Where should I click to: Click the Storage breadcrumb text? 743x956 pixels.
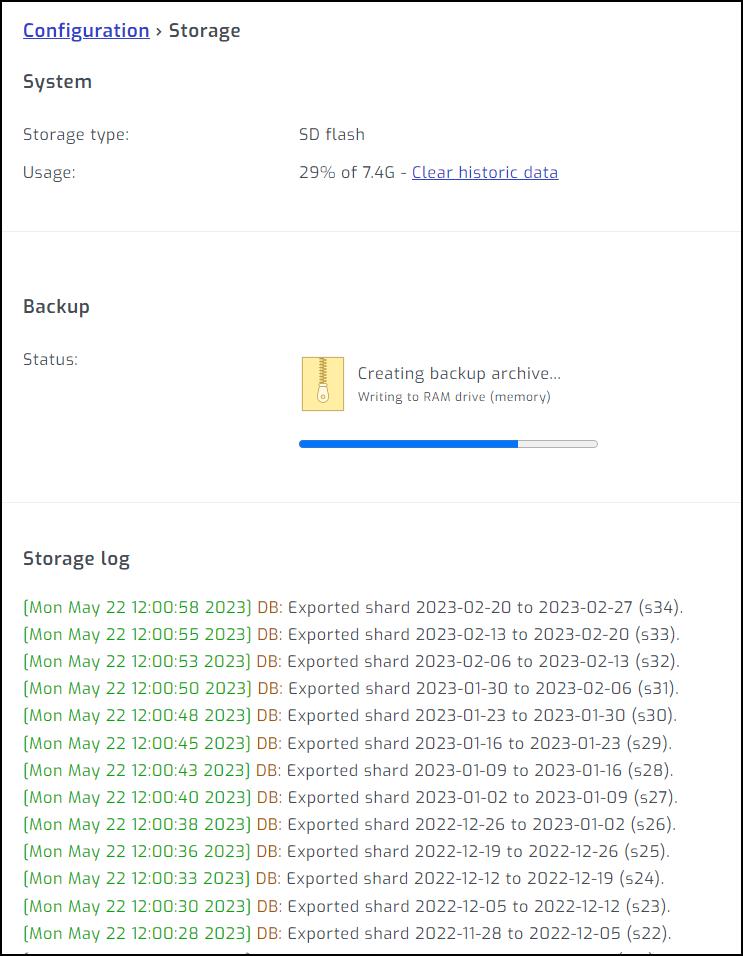(x=204, y=31)
